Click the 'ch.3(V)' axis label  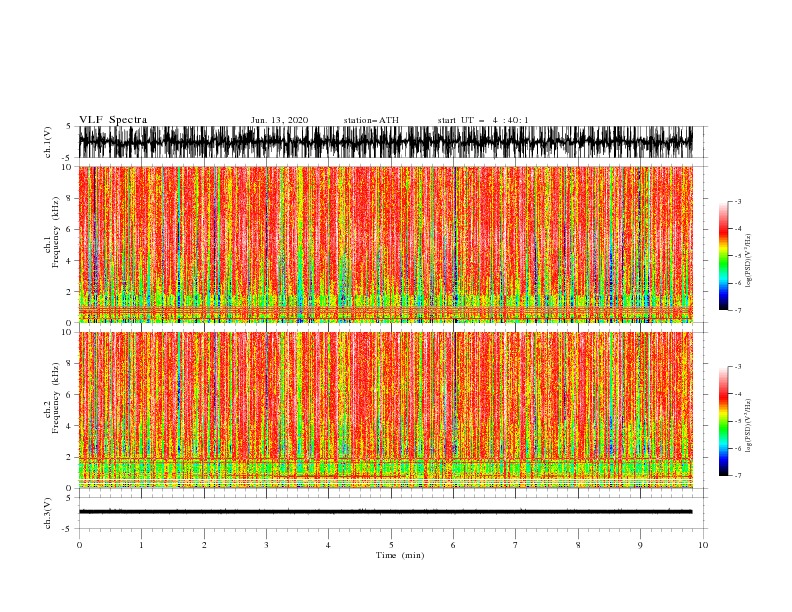coord(48,513)
